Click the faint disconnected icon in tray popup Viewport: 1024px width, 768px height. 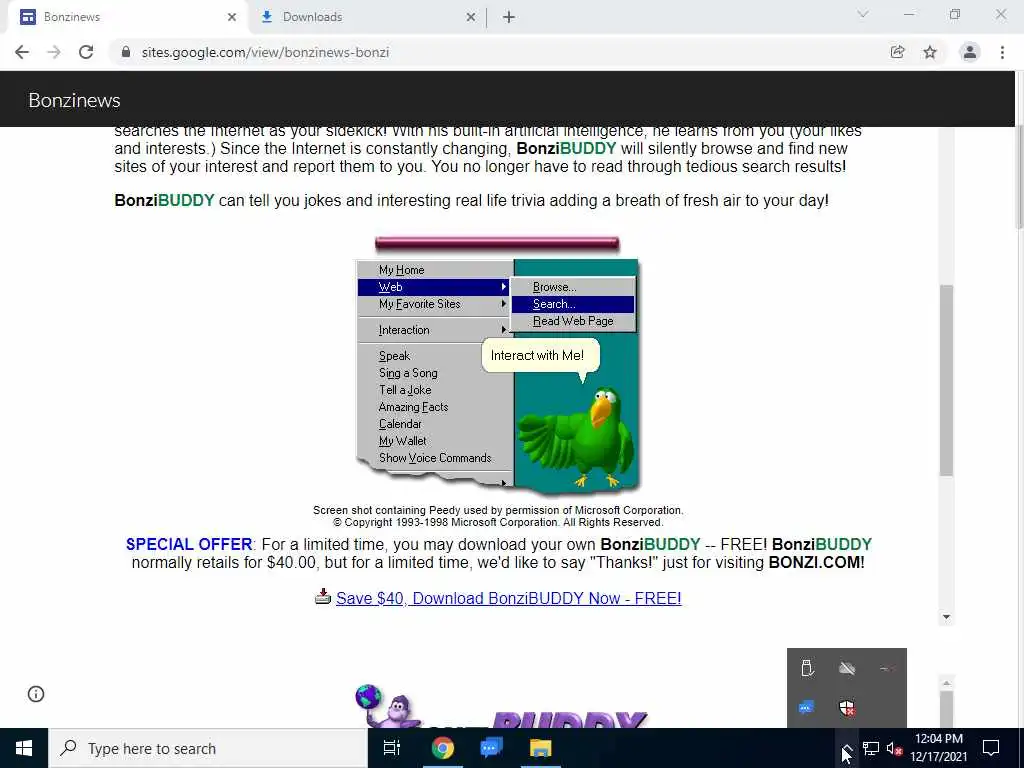point(887,668)
